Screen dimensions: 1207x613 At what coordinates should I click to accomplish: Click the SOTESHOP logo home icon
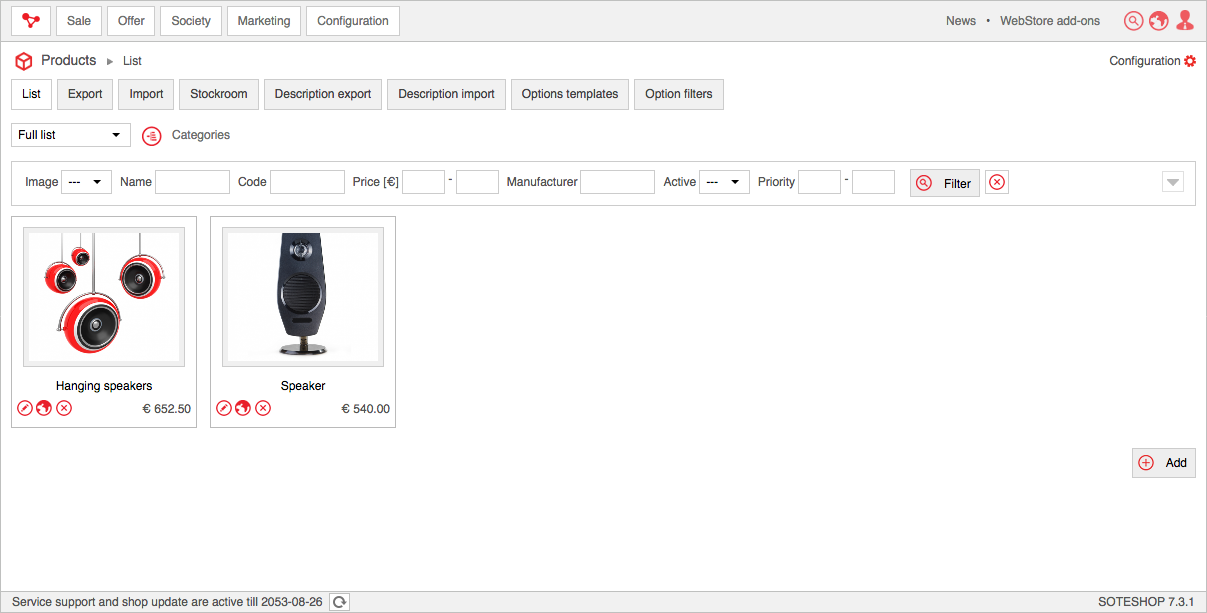[x=31, y=21]
